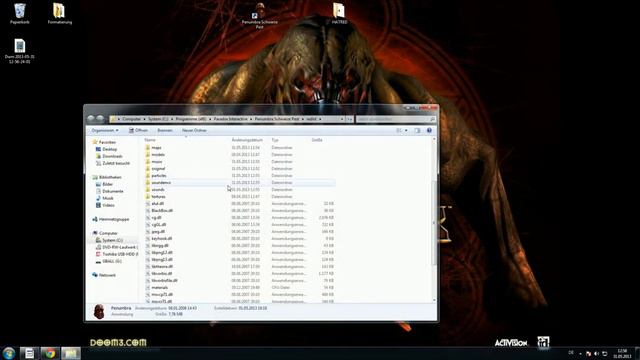Sort by the Name column header

[150, 140]
